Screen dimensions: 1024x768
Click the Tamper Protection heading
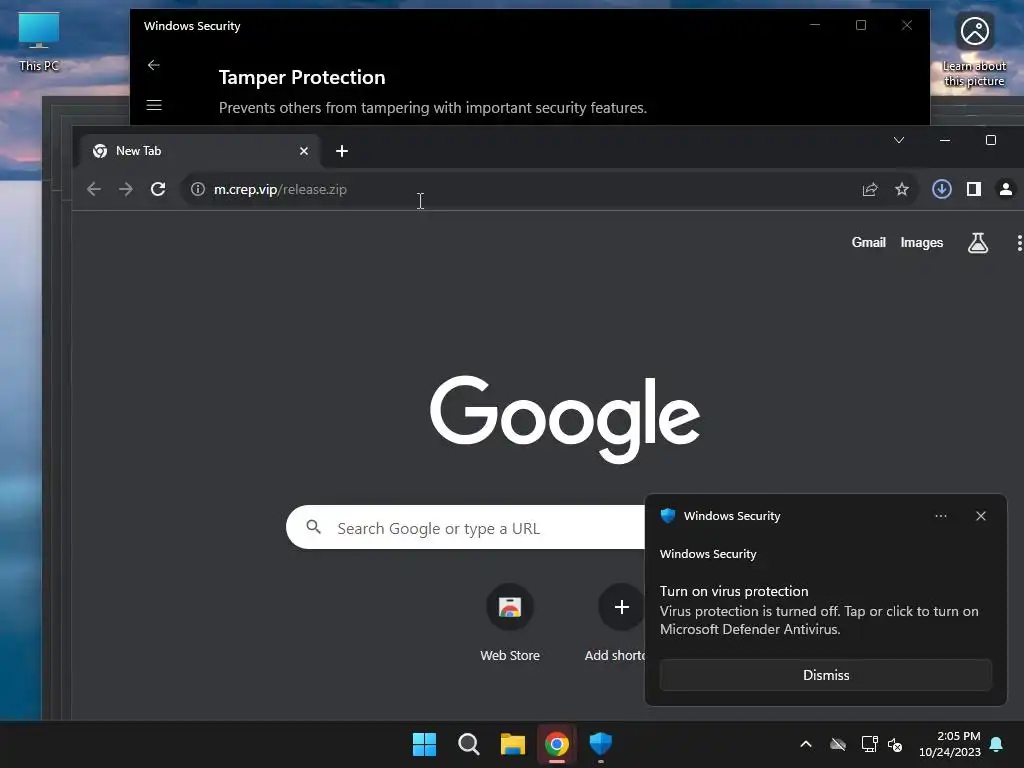302,77
